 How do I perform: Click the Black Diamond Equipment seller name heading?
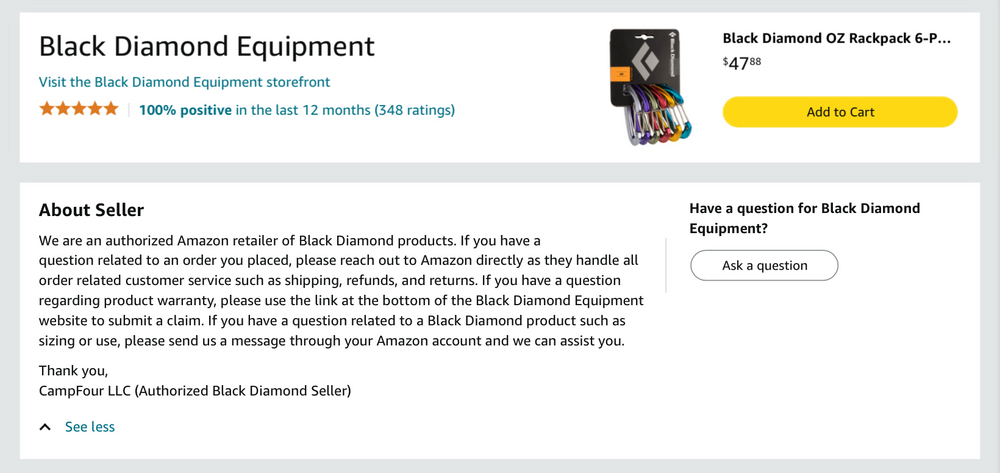[x=207, y=47]
